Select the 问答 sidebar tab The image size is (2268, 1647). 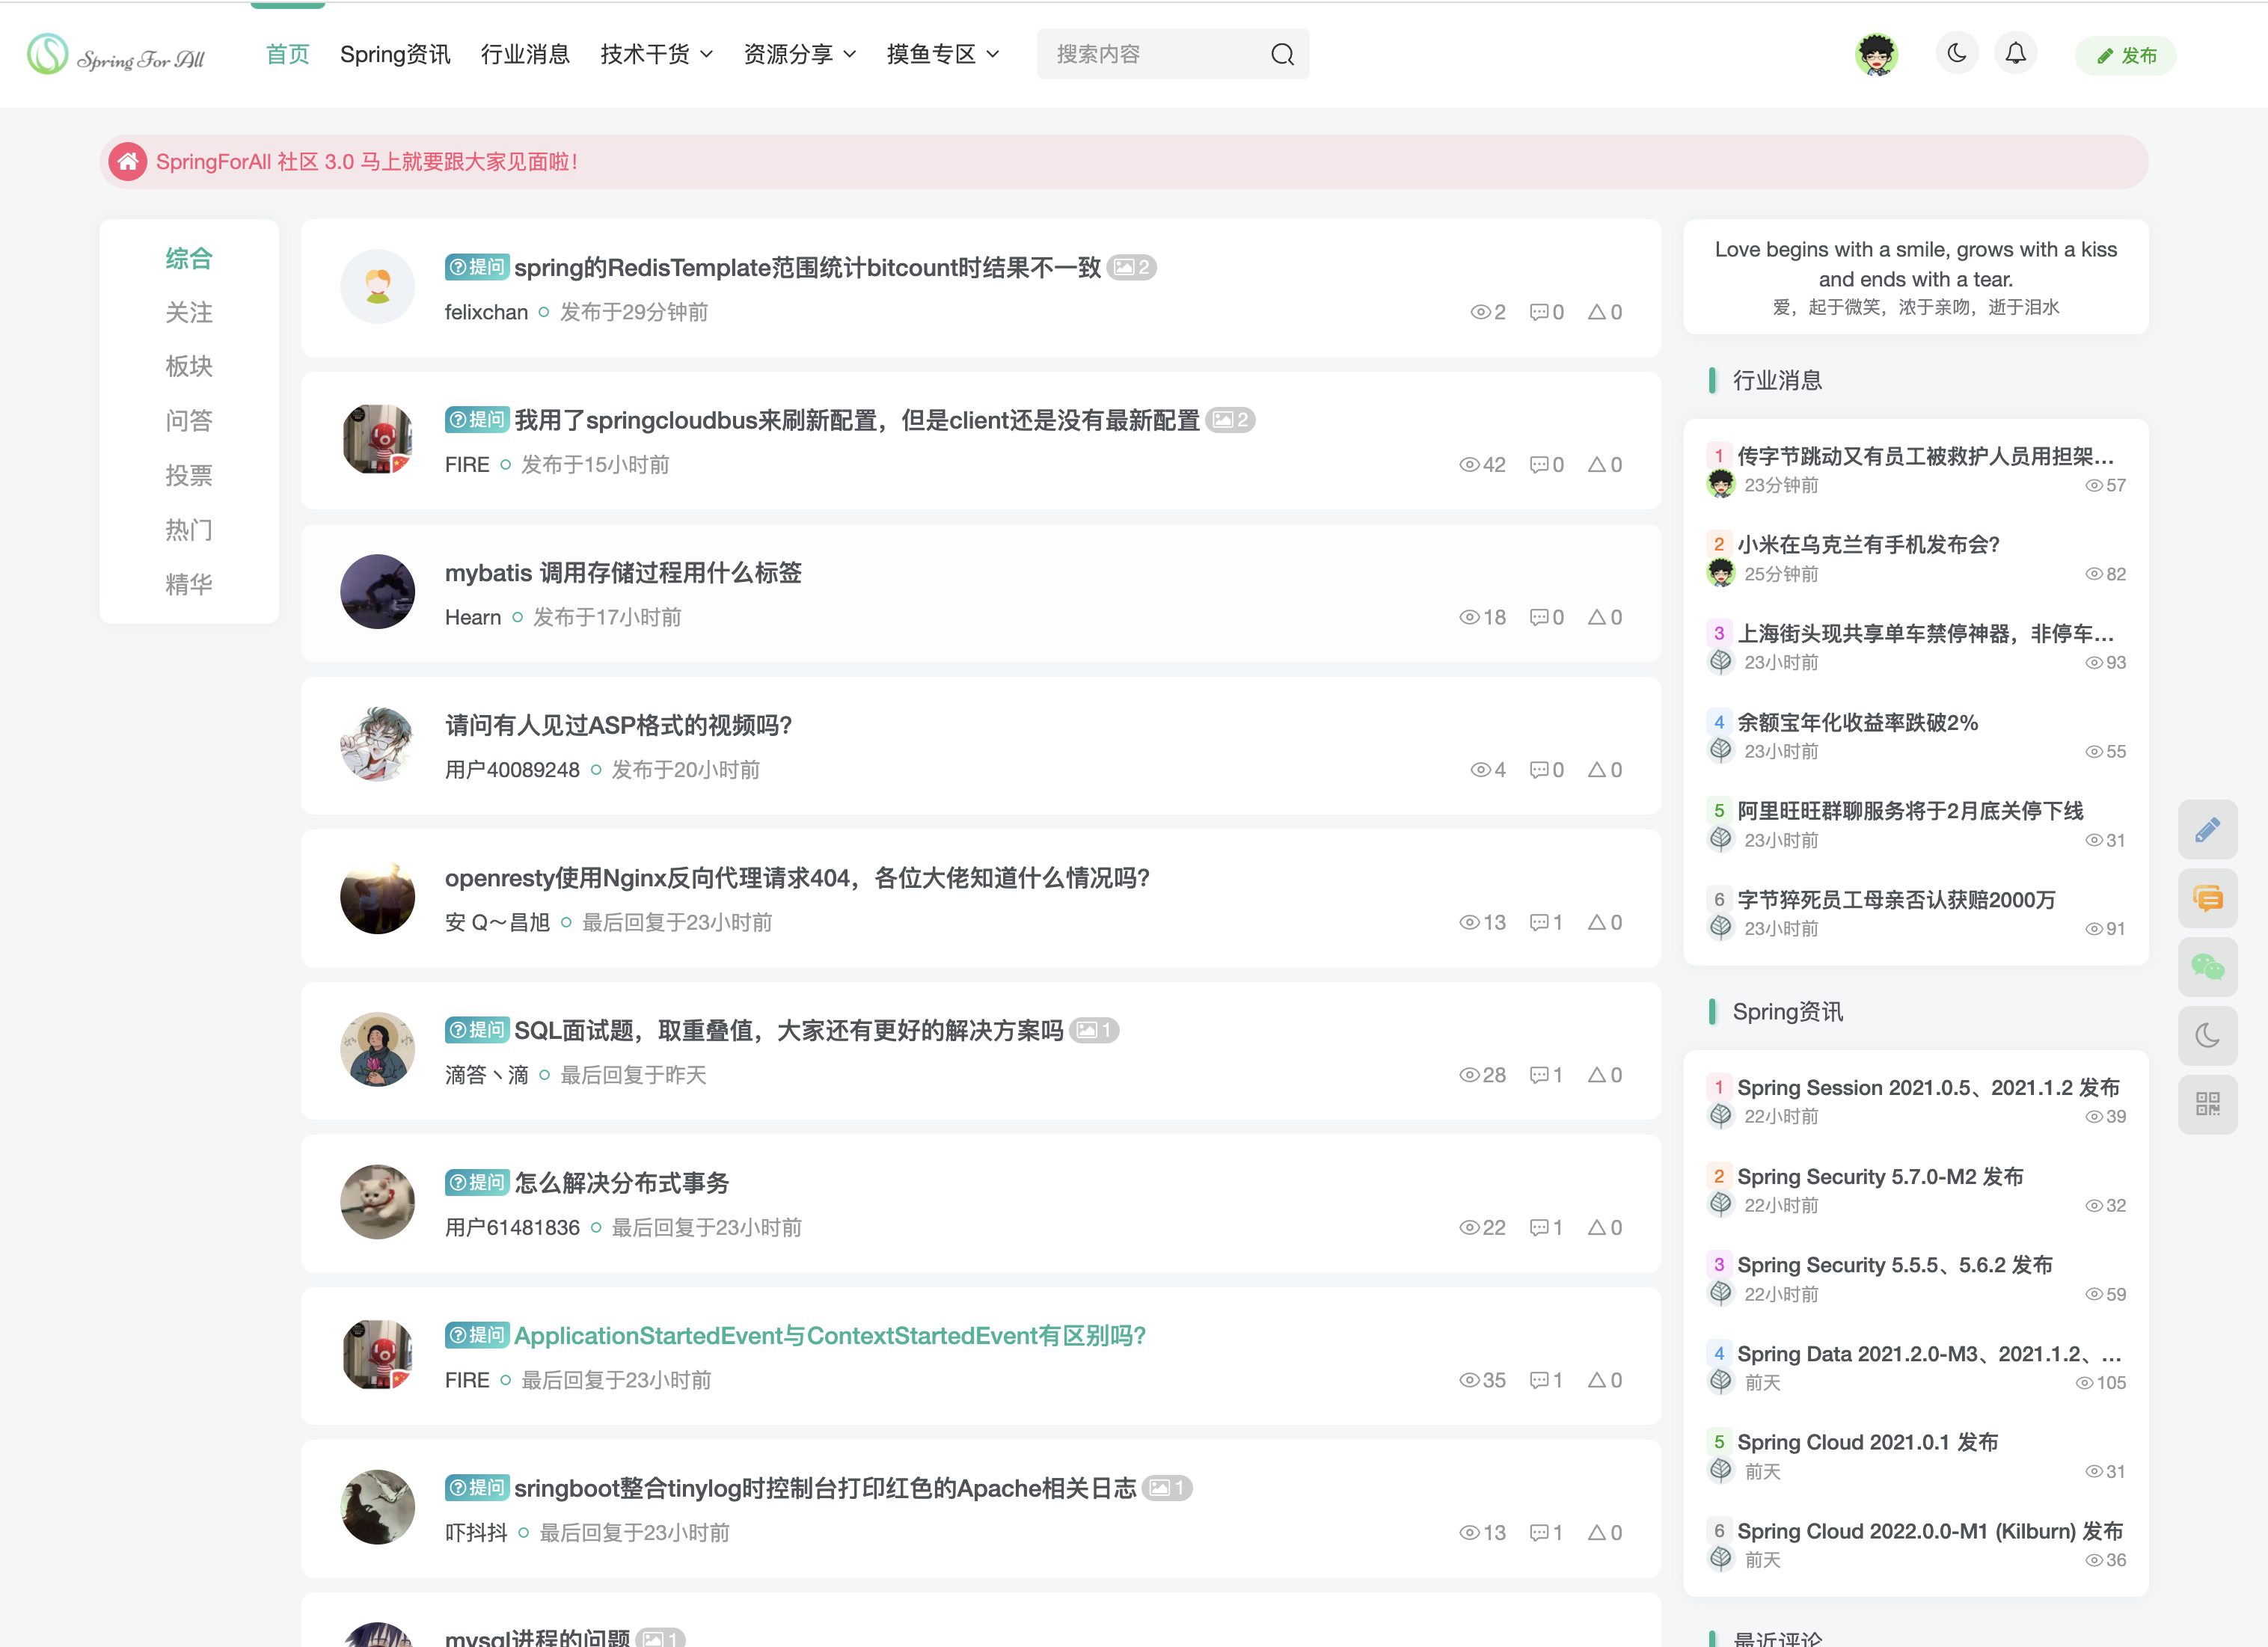(189, 421)
